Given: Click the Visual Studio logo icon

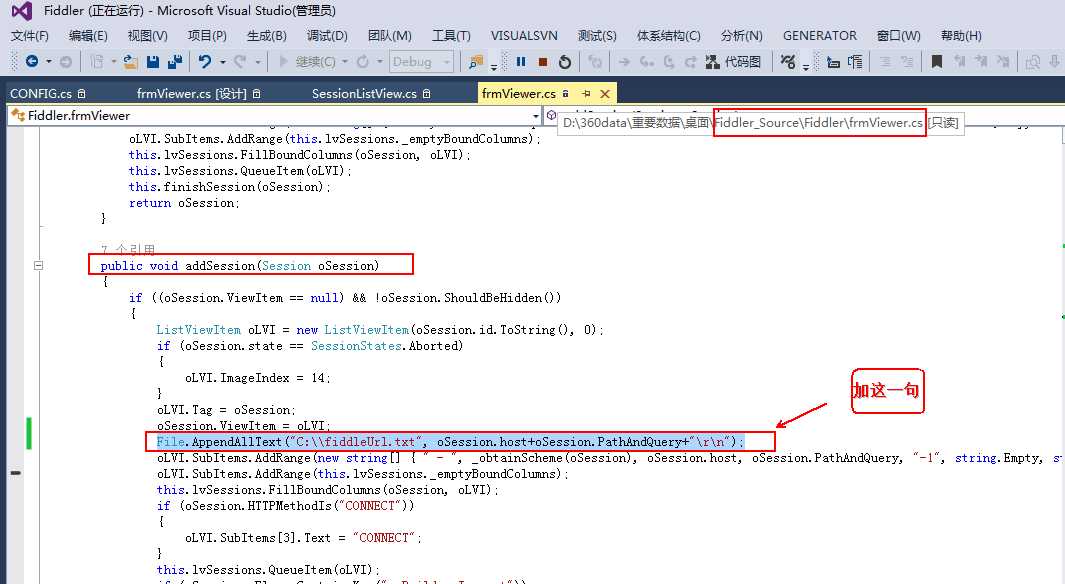Looking at the screenshot, I should coord(22,11).
